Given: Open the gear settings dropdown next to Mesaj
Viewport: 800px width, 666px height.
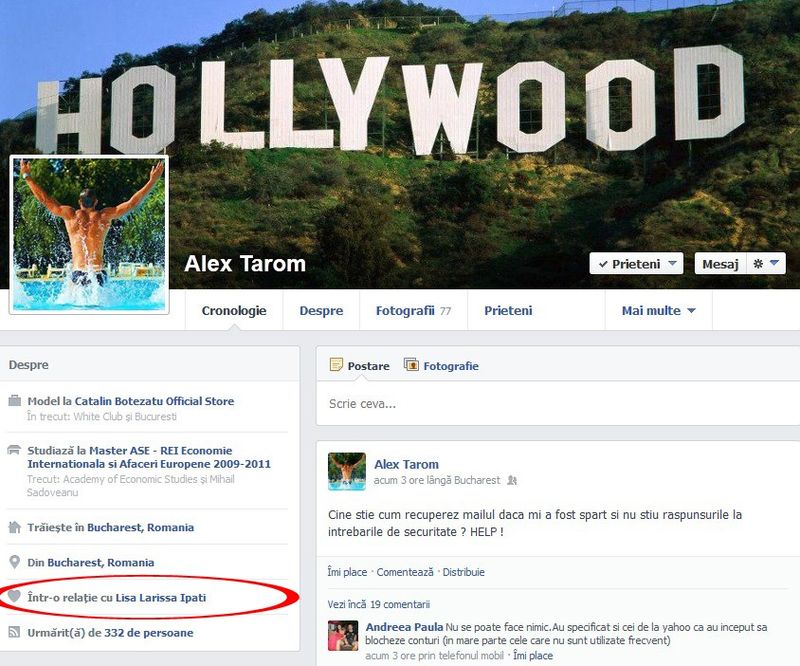Looking at the screenshot, I should 766,264.
